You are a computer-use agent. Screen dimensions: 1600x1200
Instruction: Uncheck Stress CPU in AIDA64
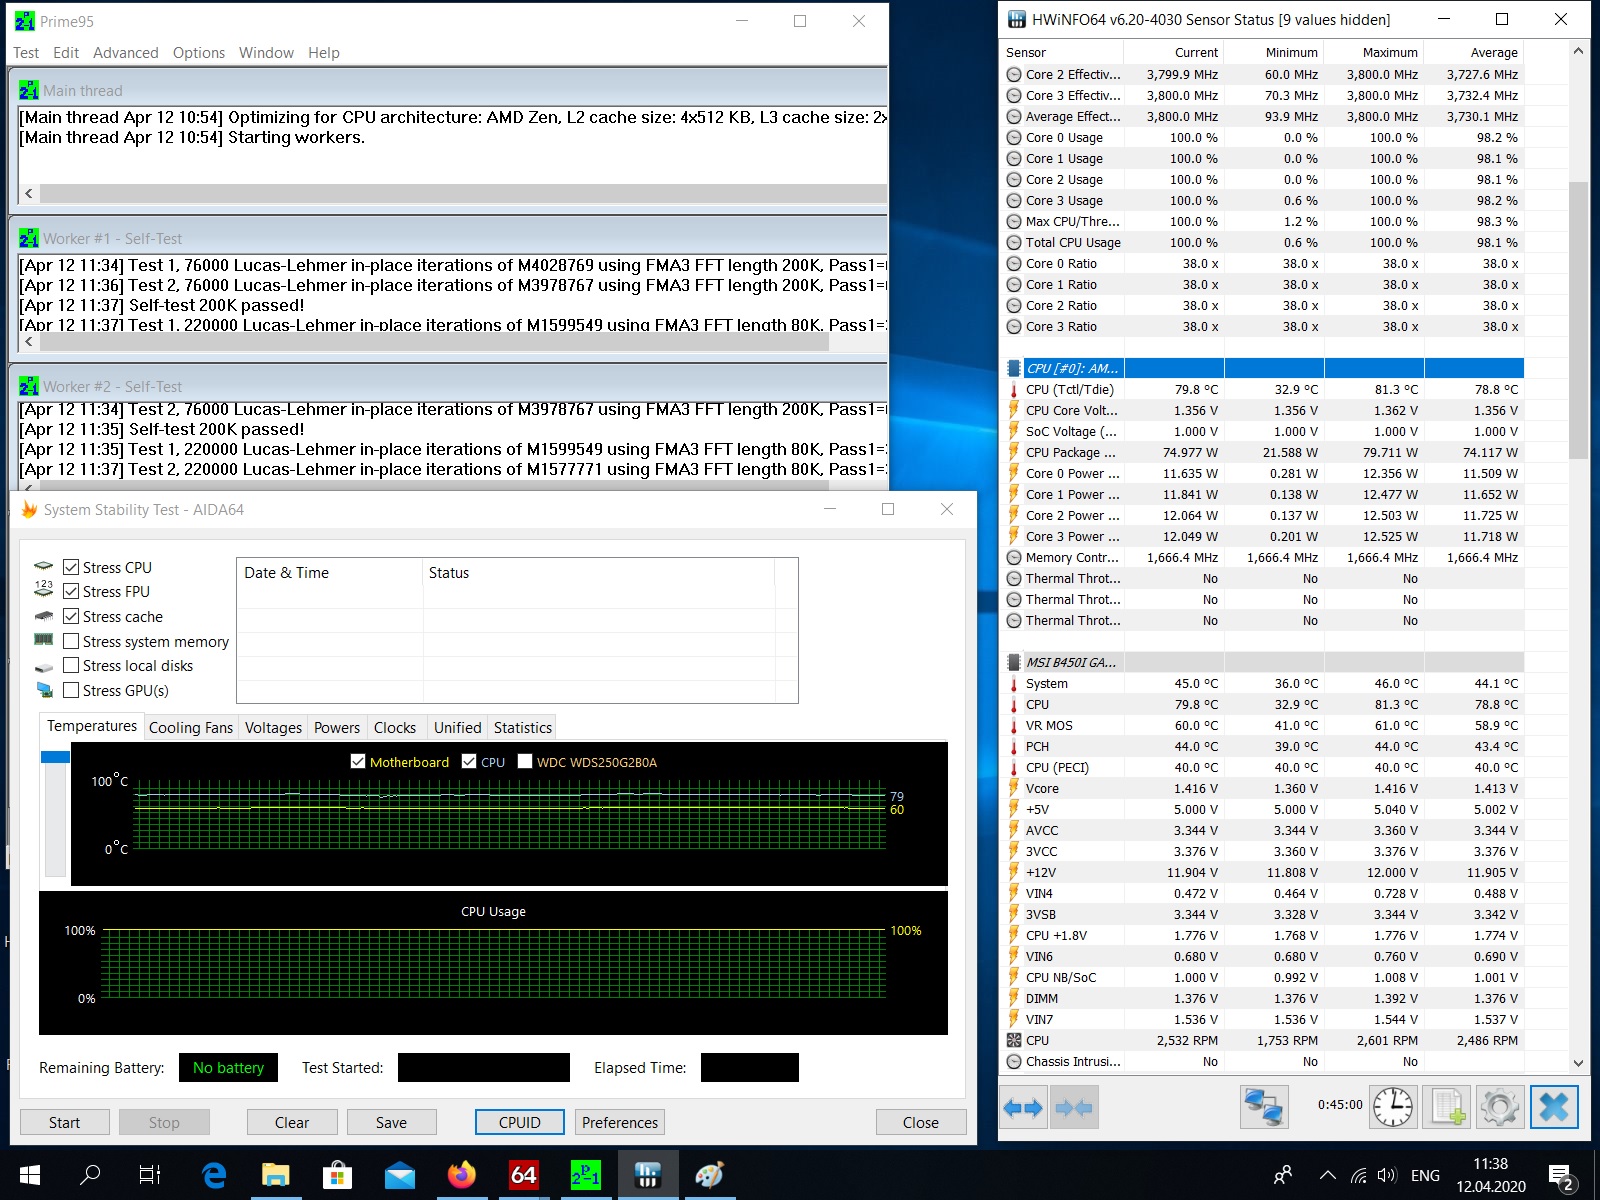(71, 567)
